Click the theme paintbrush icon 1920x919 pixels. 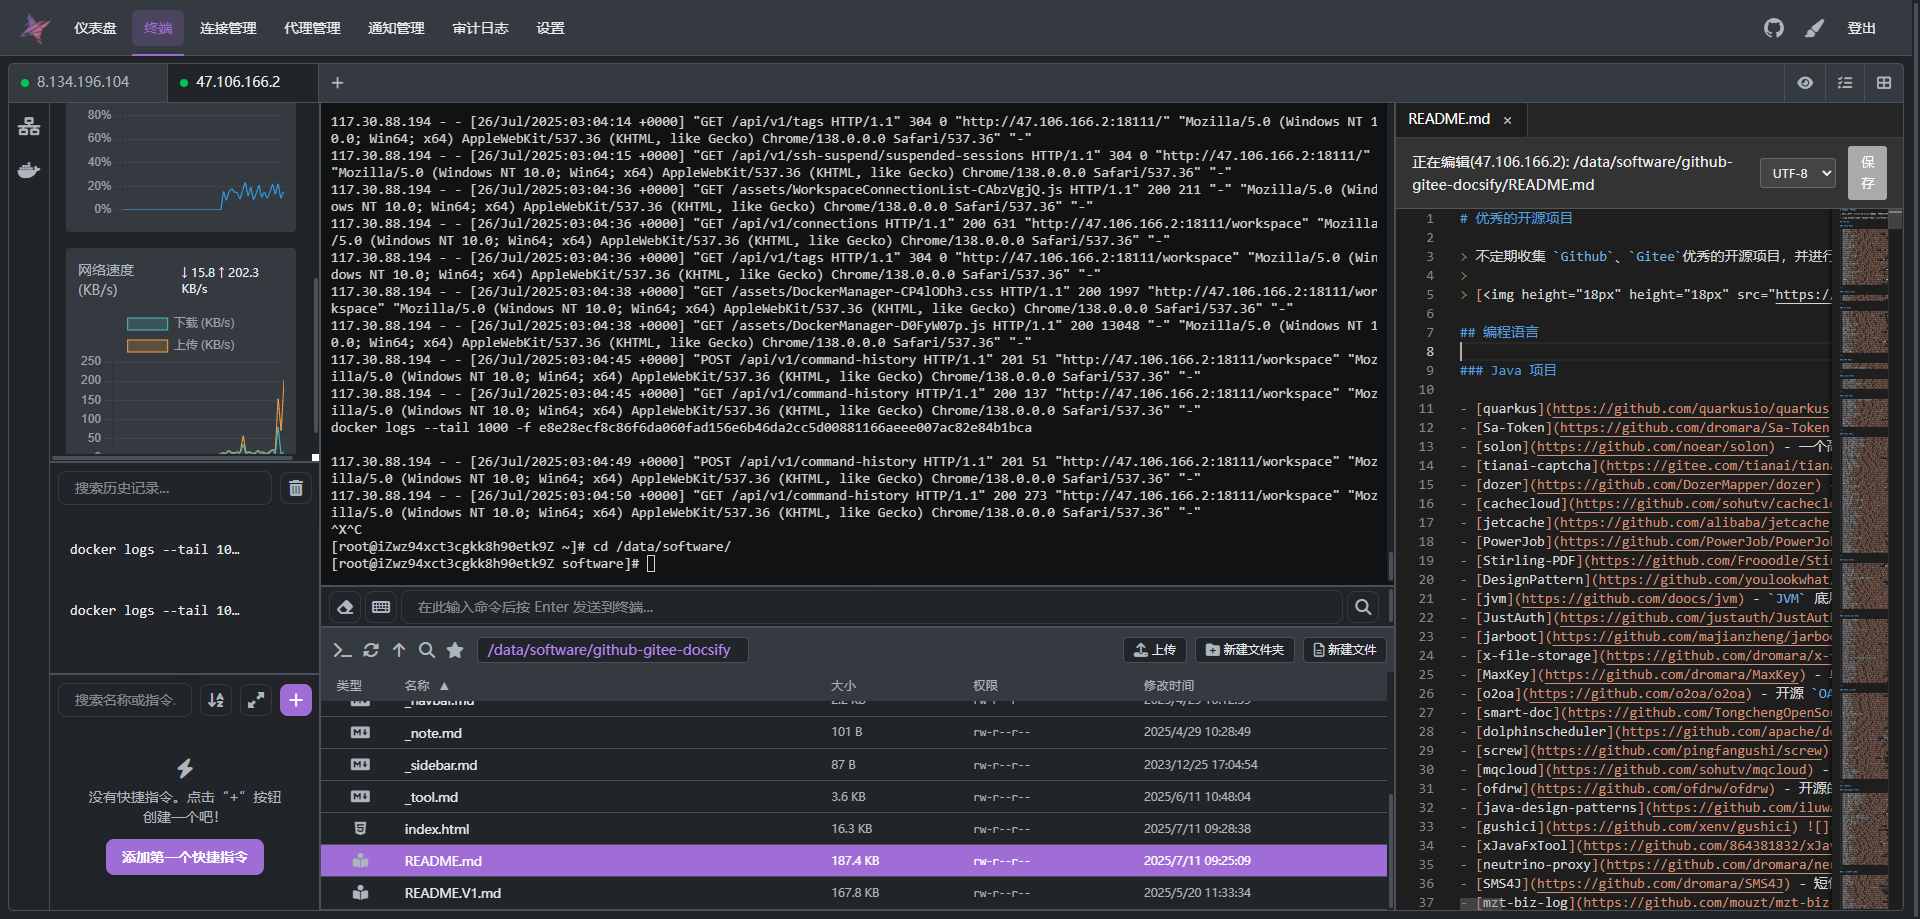(1814, 28)
